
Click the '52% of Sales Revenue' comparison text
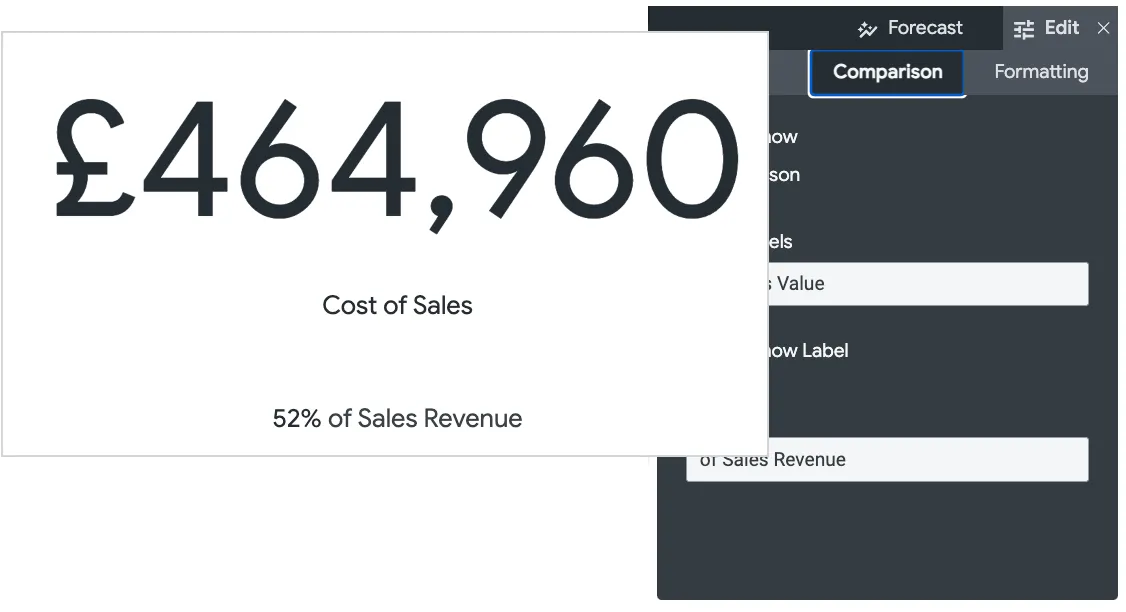pos(397,418)
